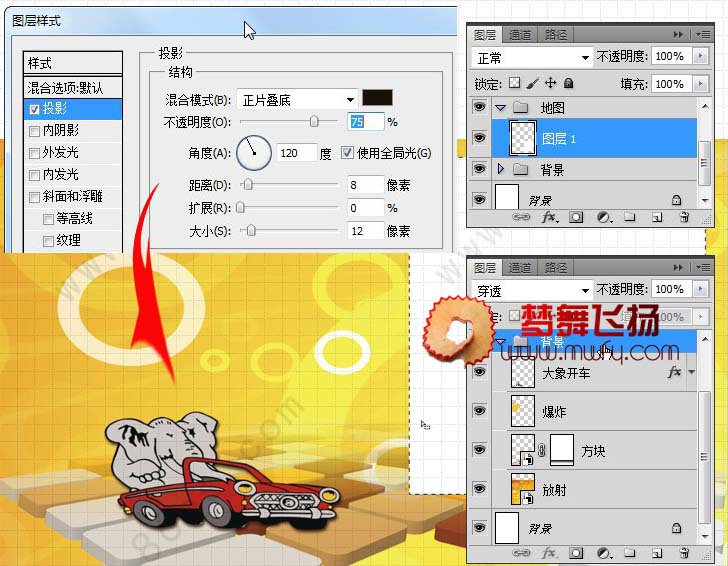728x566 pixels.
Task: Click lock position move icon in top panel
Action: pos(551,83)
